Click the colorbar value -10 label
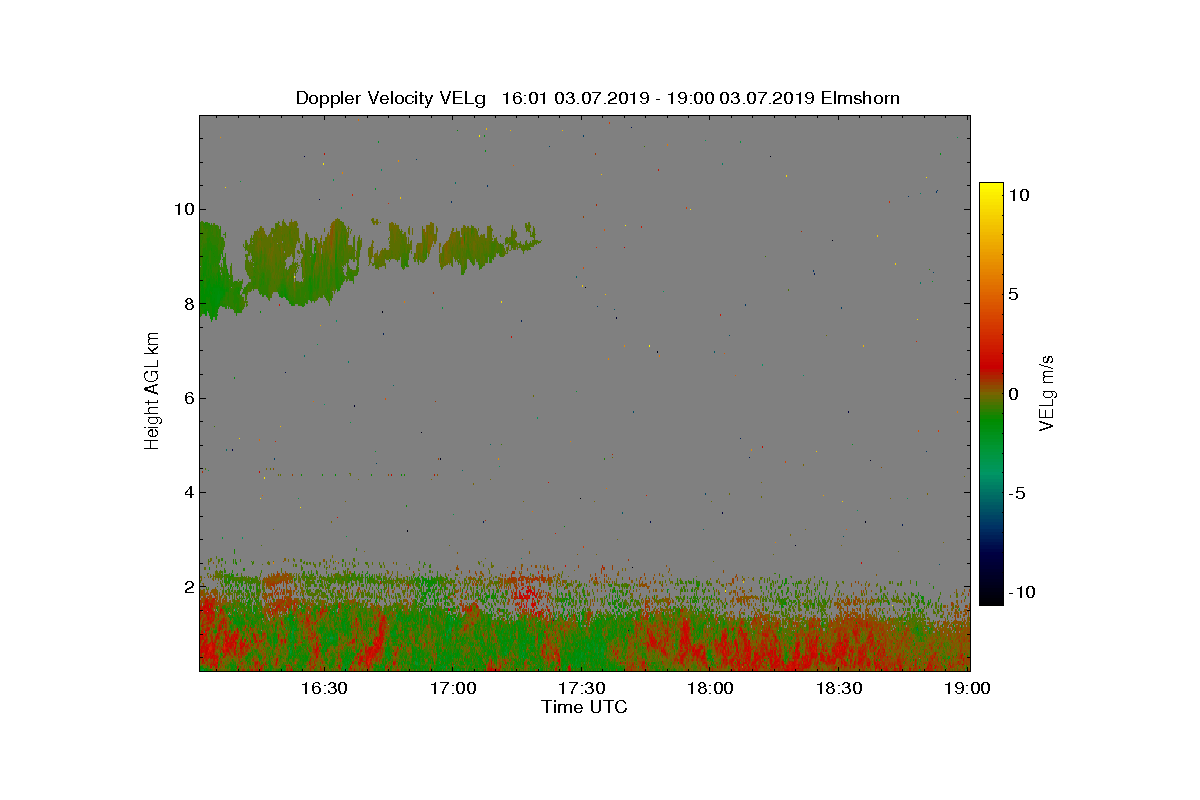 (x=1020, y=592)
